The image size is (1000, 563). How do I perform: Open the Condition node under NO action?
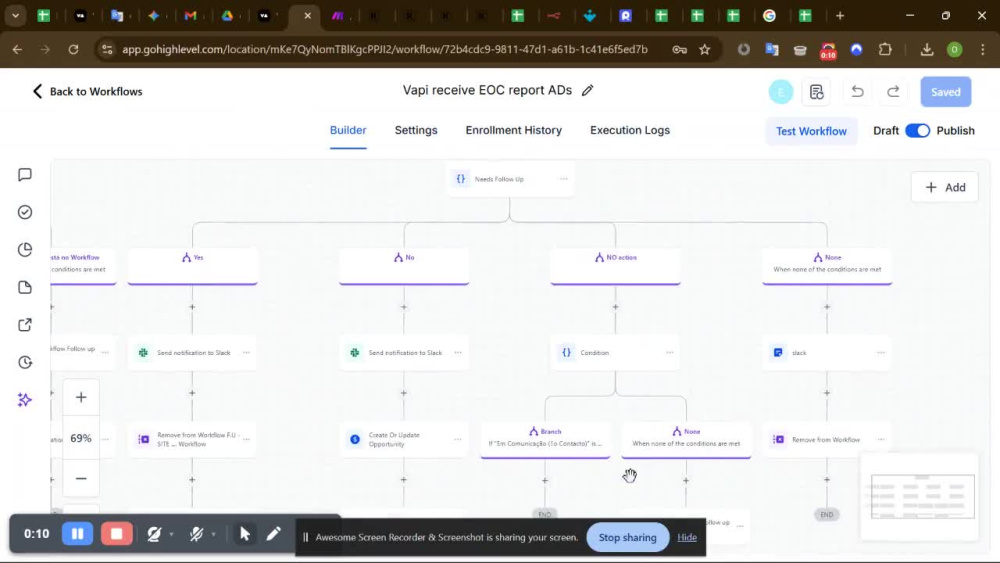pyautogui.click(x=615, y=353)
